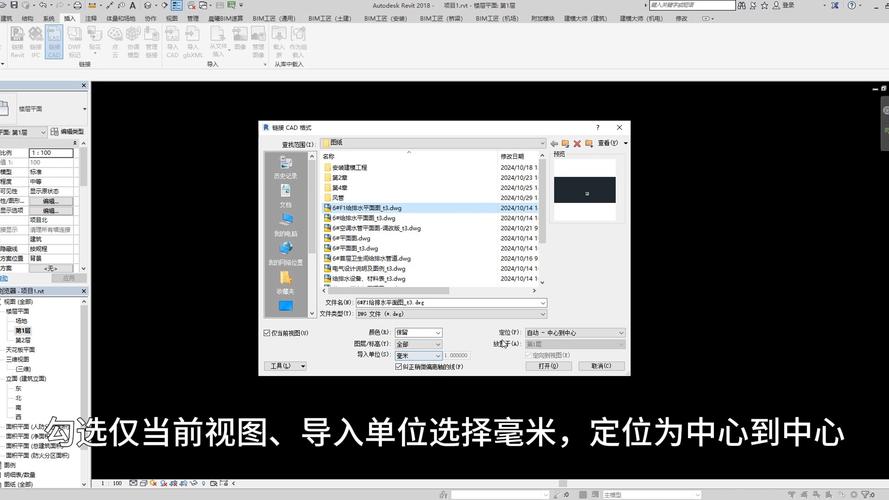
Task: Open the My Computer shortcut in places bar
Action: [x=286, y=225]
